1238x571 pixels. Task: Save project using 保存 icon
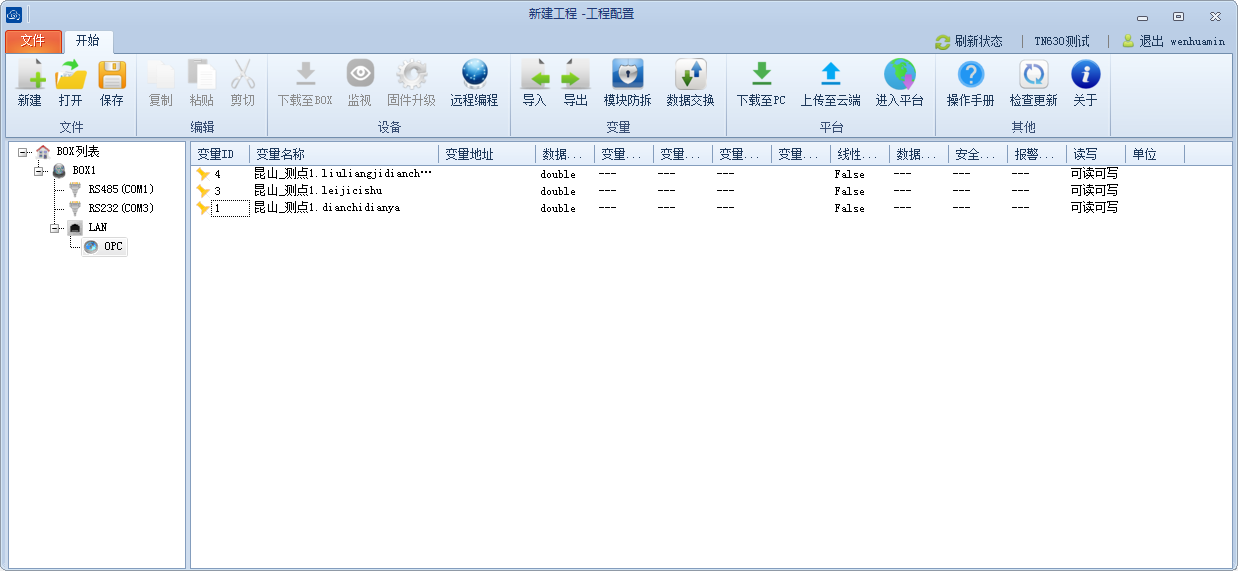(111, 75)
